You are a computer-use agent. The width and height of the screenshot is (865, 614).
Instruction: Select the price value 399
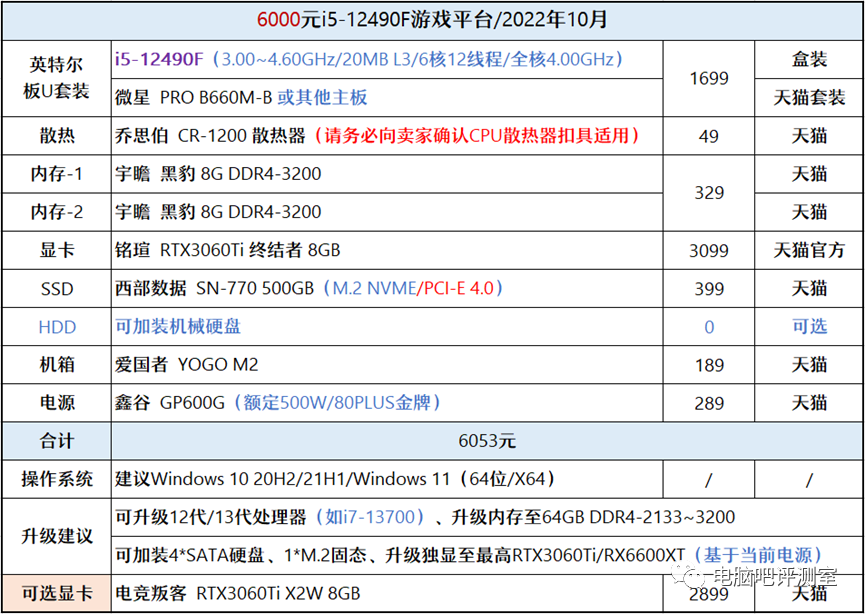(x=709, y=289)
